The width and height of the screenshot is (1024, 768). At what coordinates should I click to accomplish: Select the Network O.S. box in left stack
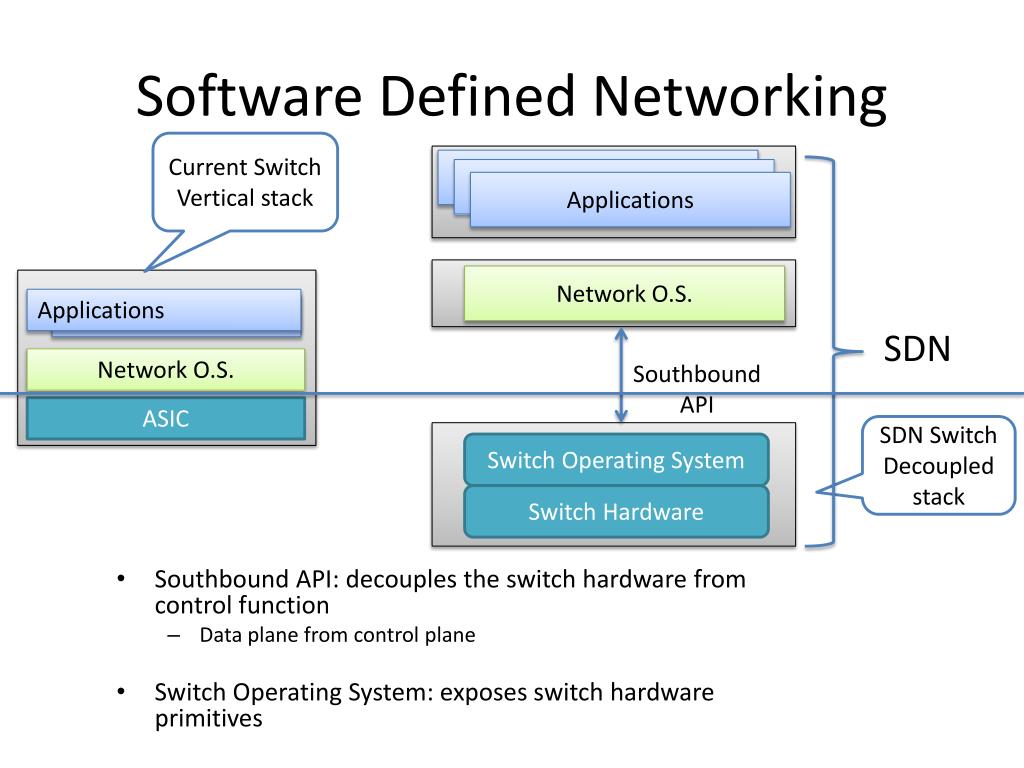(165, 370)
